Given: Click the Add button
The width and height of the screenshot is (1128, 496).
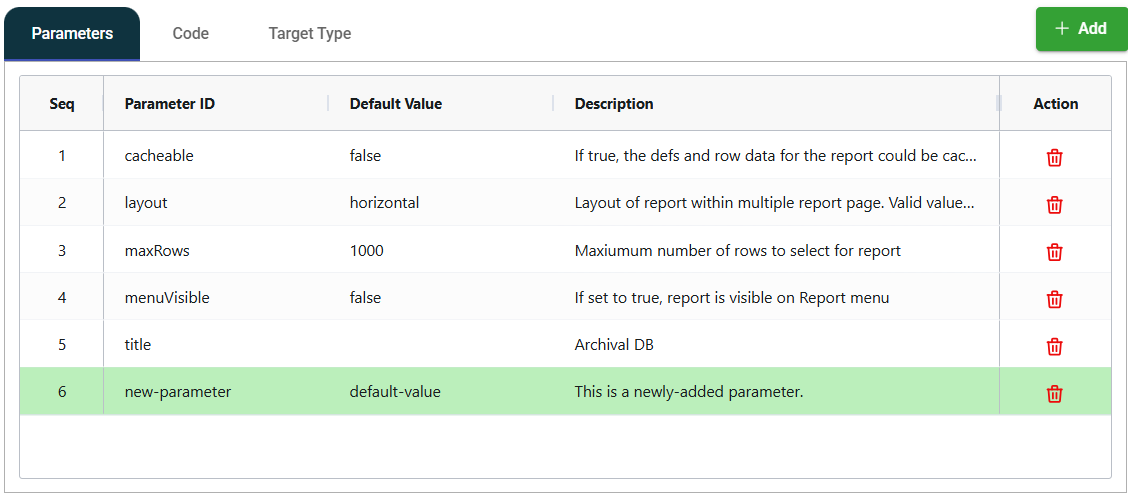Looking at the screenshot, I should coord(1081,29).
